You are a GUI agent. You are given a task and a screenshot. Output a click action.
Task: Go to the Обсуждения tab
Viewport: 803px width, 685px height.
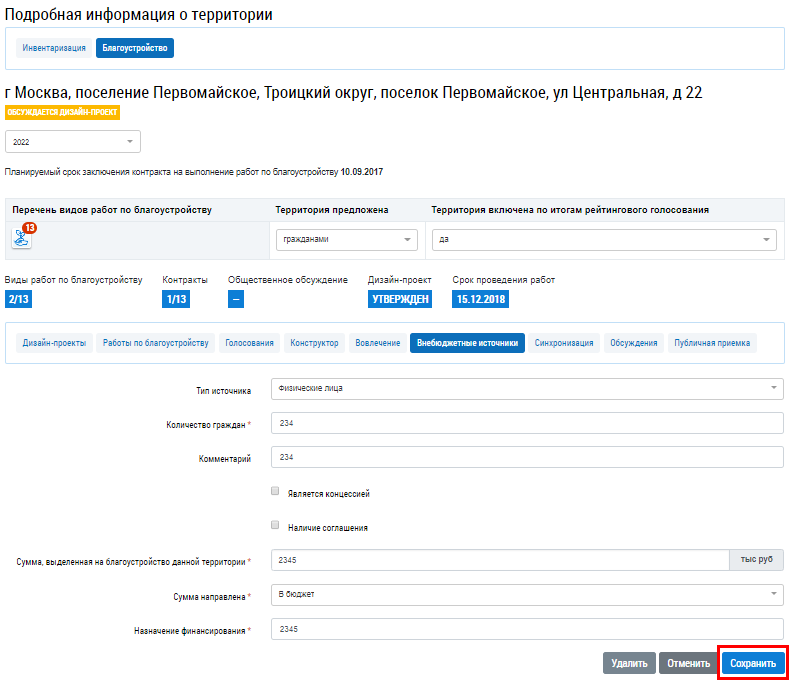coord(633,343)
